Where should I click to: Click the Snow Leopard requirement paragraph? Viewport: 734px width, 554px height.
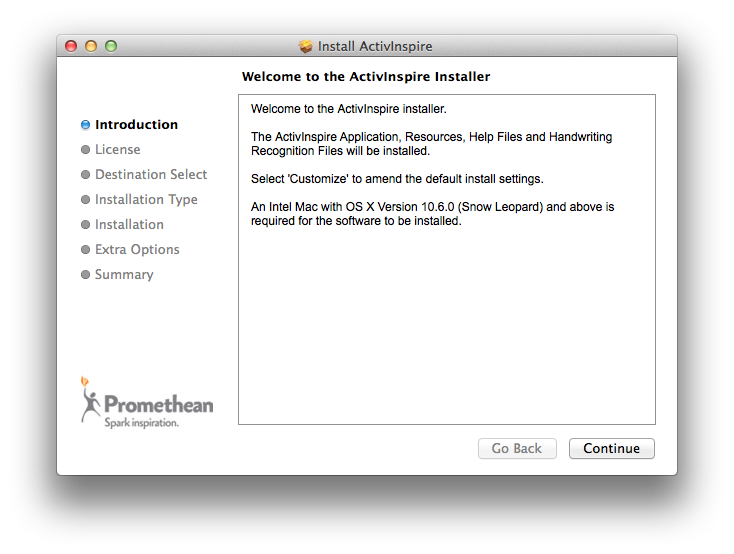click(x=432, y=214)
